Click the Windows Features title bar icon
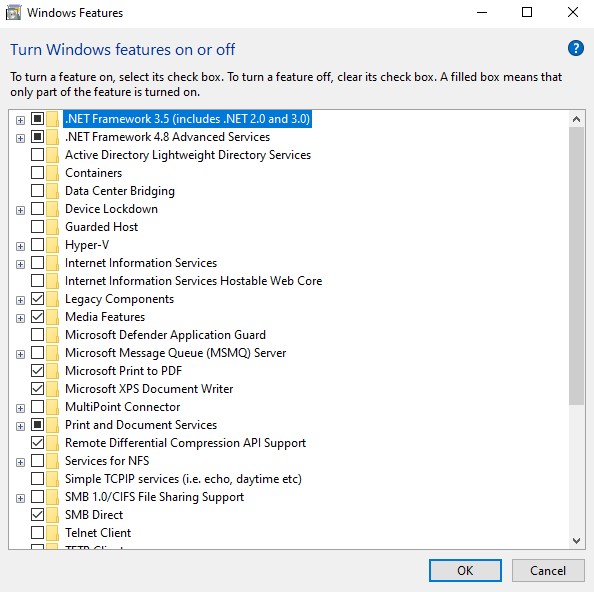 click(13, 13)
